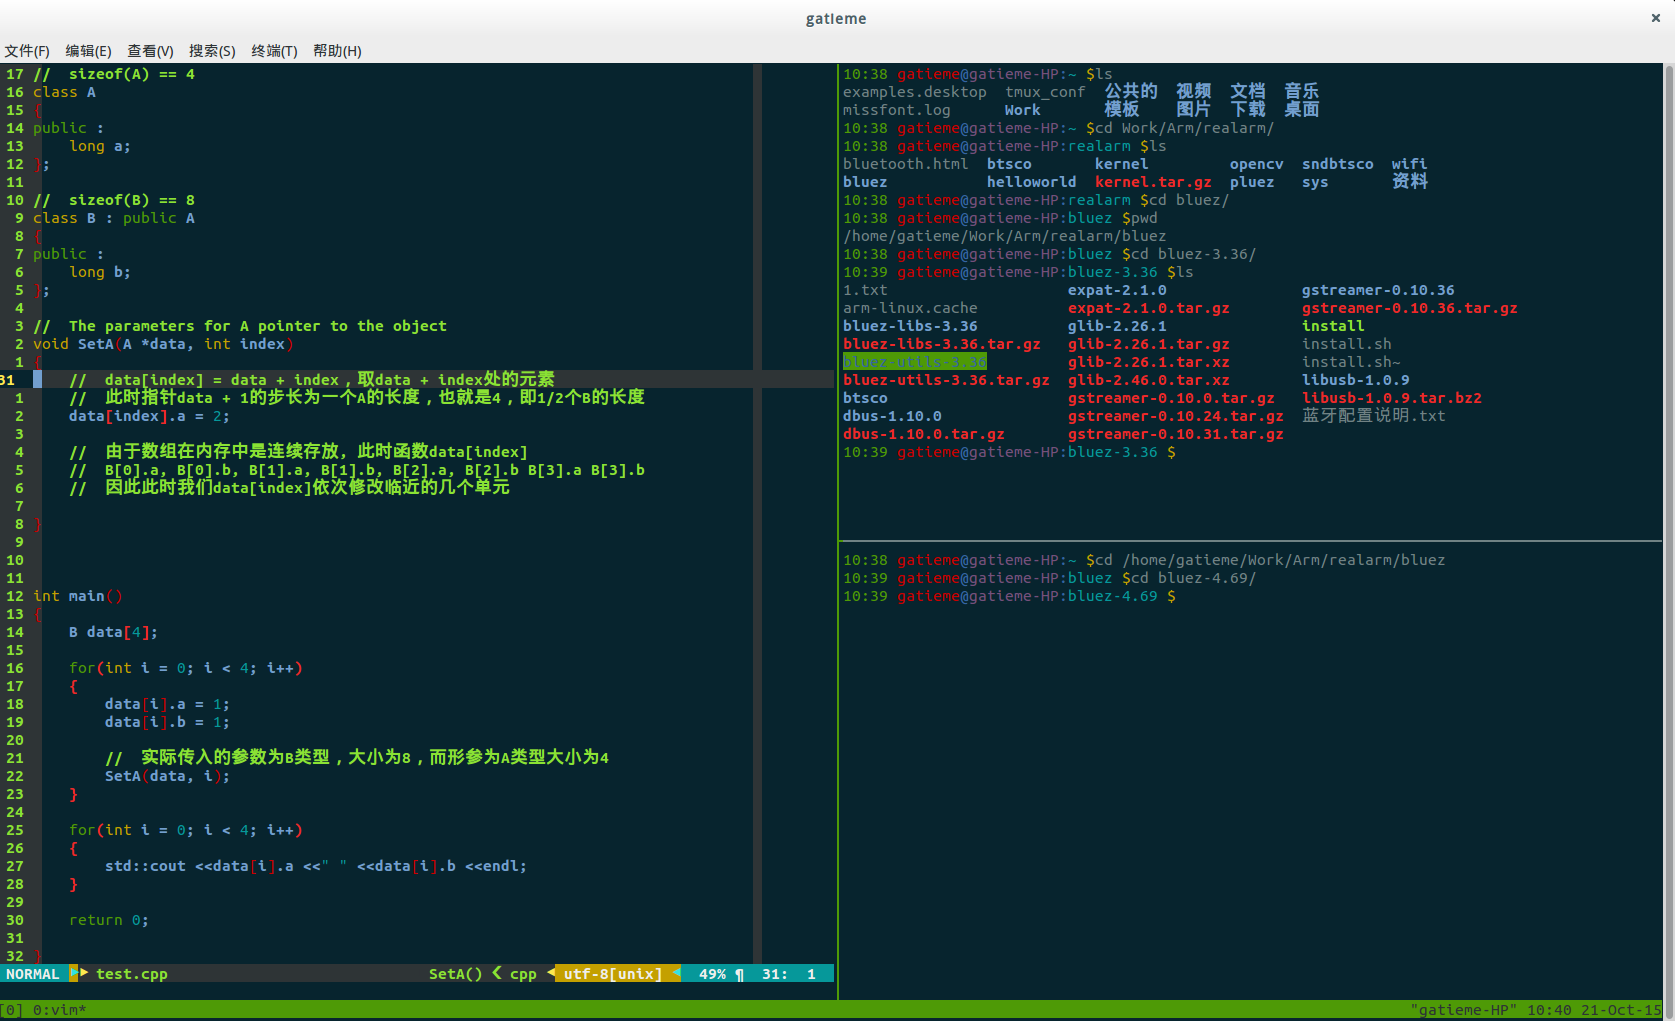Click the pluez directory name

(x=1252, y=182)
